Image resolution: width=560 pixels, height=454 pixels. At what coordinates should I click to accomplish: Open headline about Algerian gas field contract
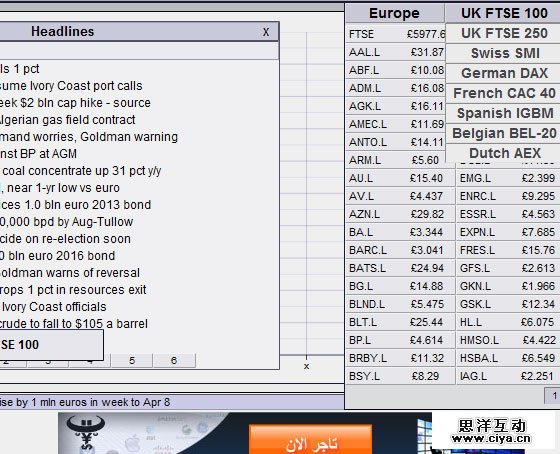tap(67, 120)
